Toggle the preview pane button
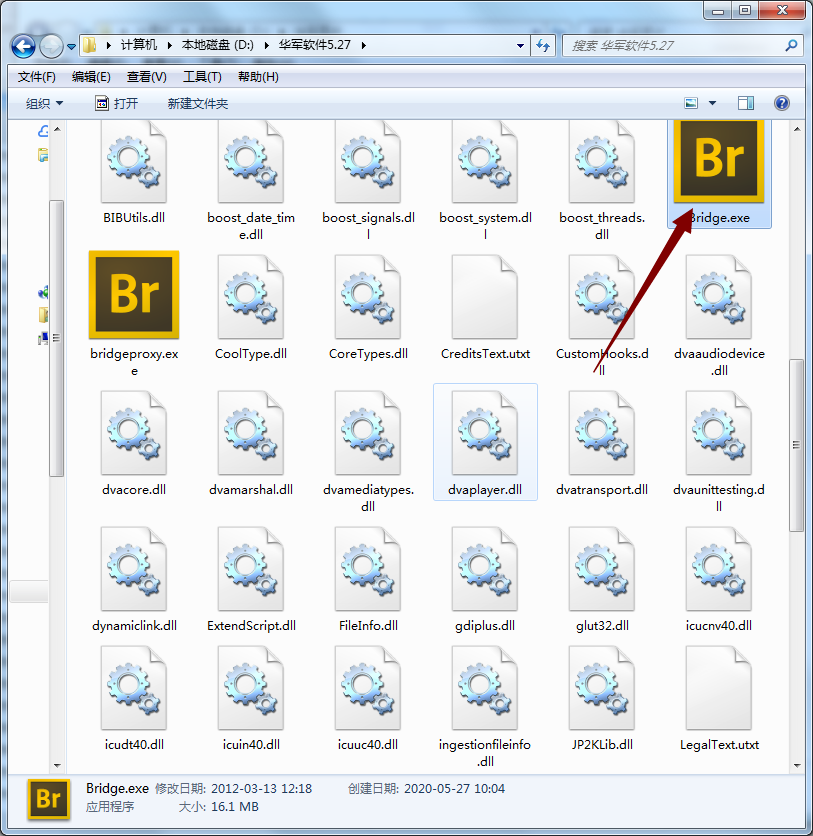This screenshot has height=836, width=813. click(744, 102)
